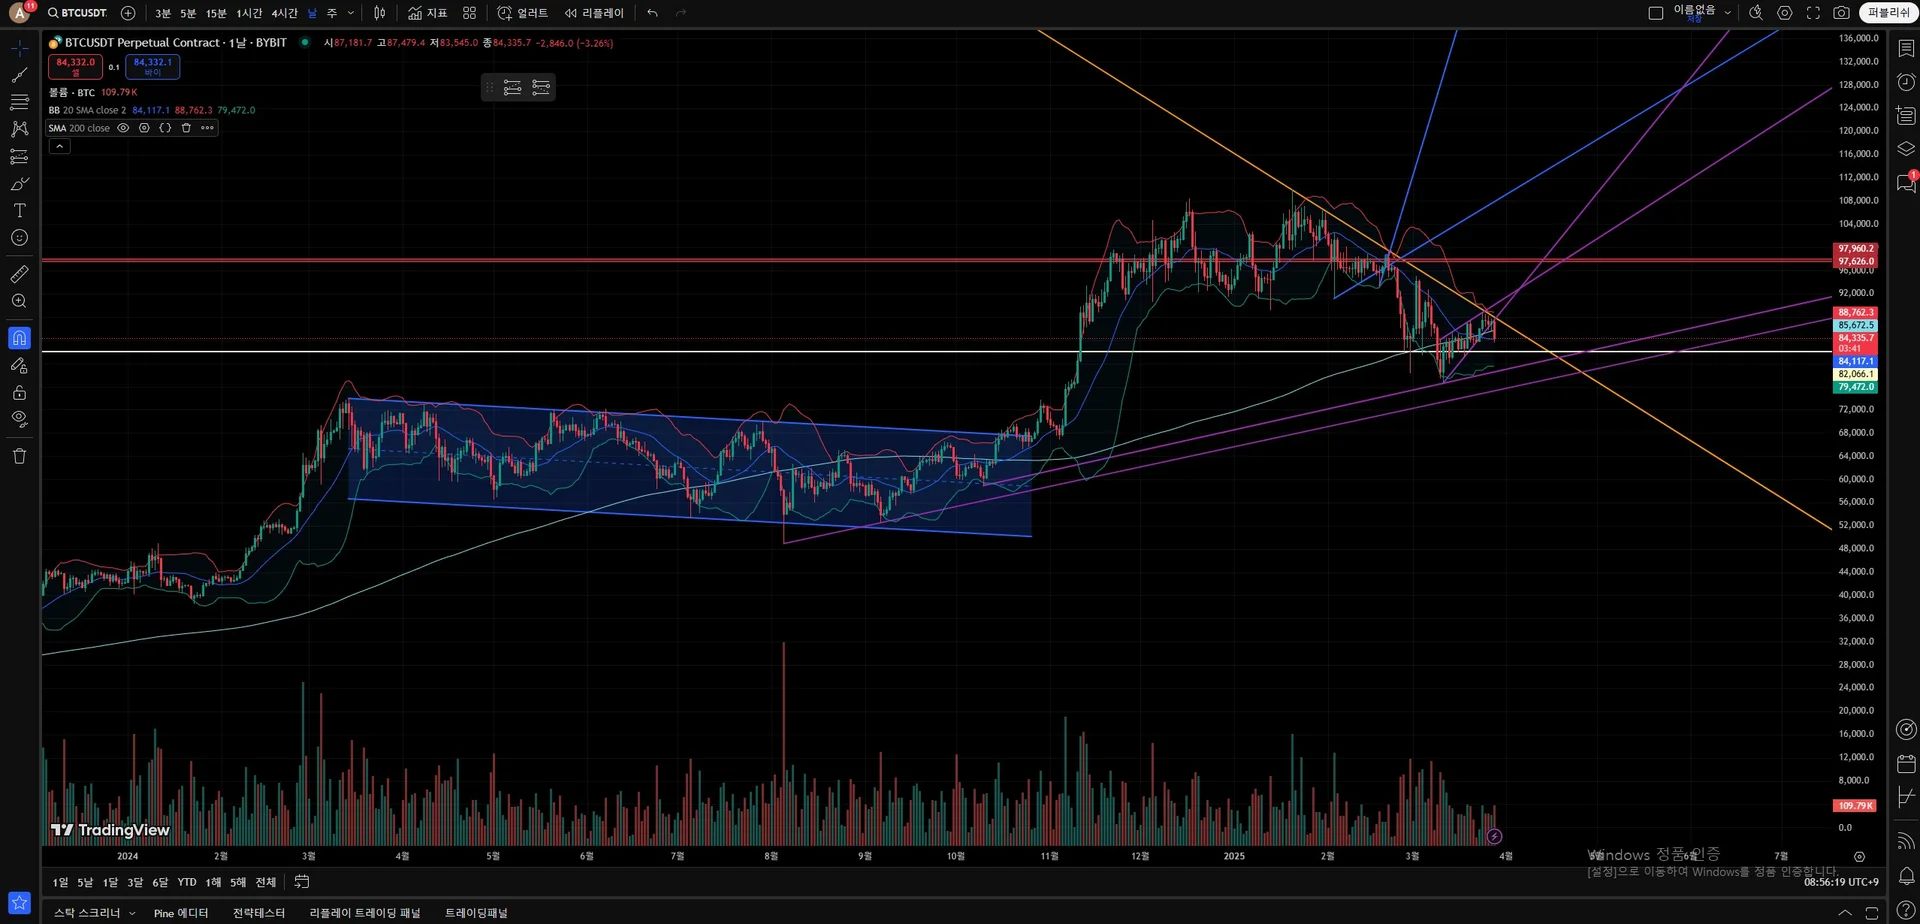
Task: Remove drawings with the trash icon
Action: [x=19, y=456]
